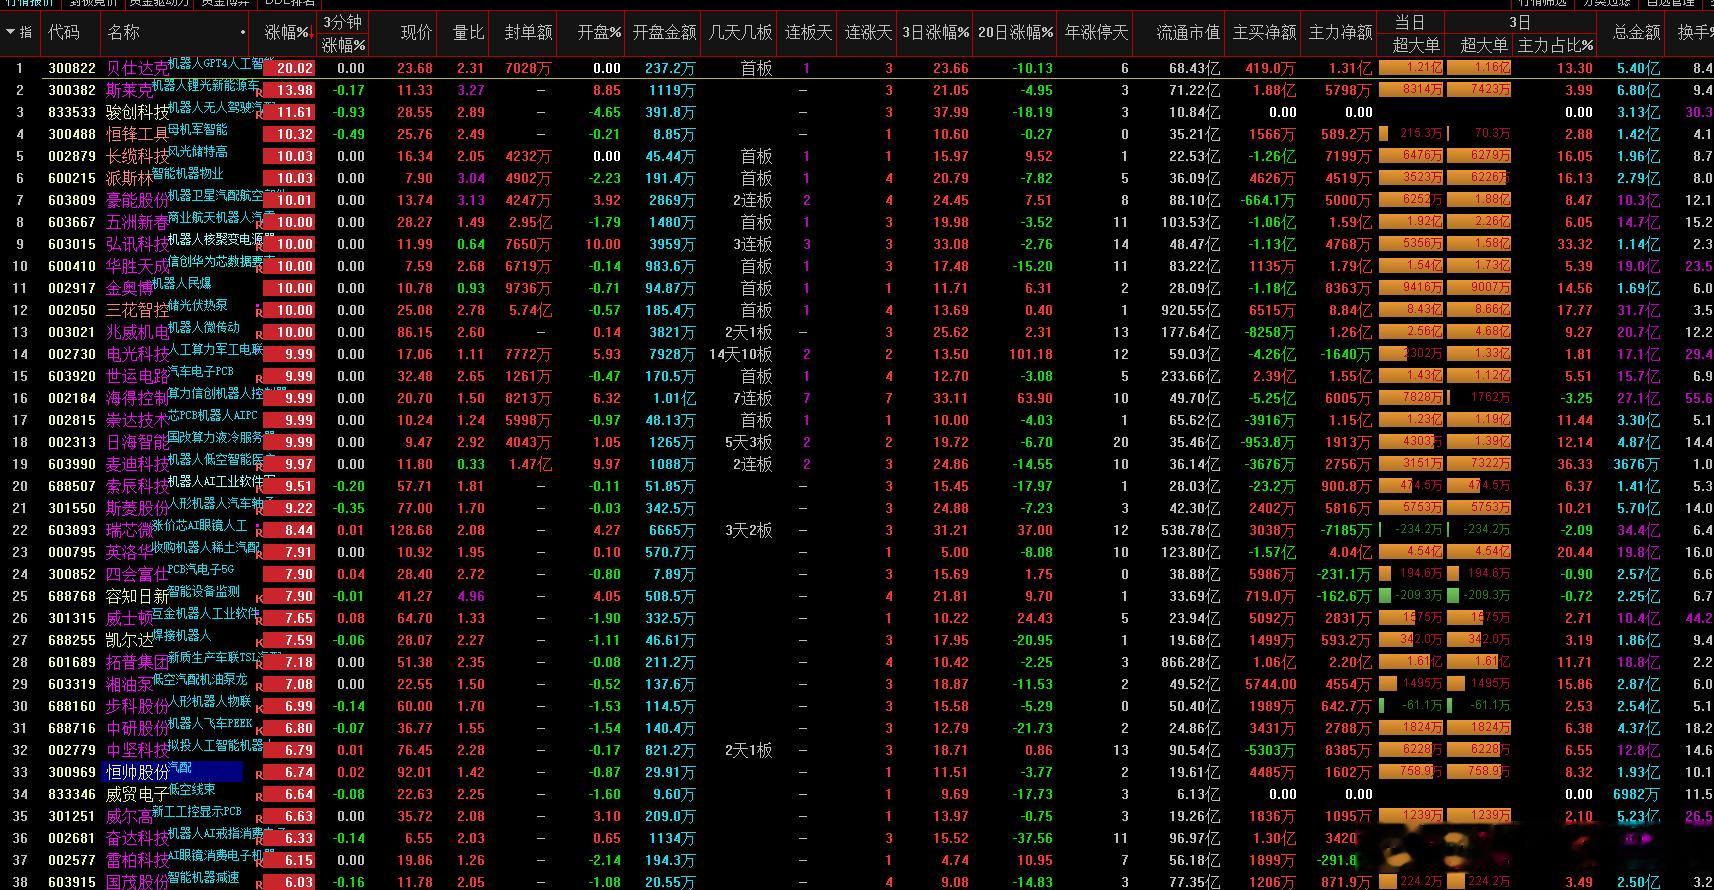The height and width of the screenshot is (890, 1714).
Task: Sort by the 量比 column header
Action: [x=468, y=32]
